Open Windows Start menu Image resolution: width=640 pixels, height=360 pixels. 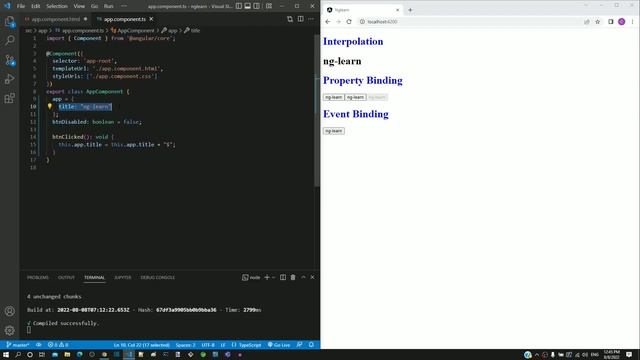pos(6,355)
